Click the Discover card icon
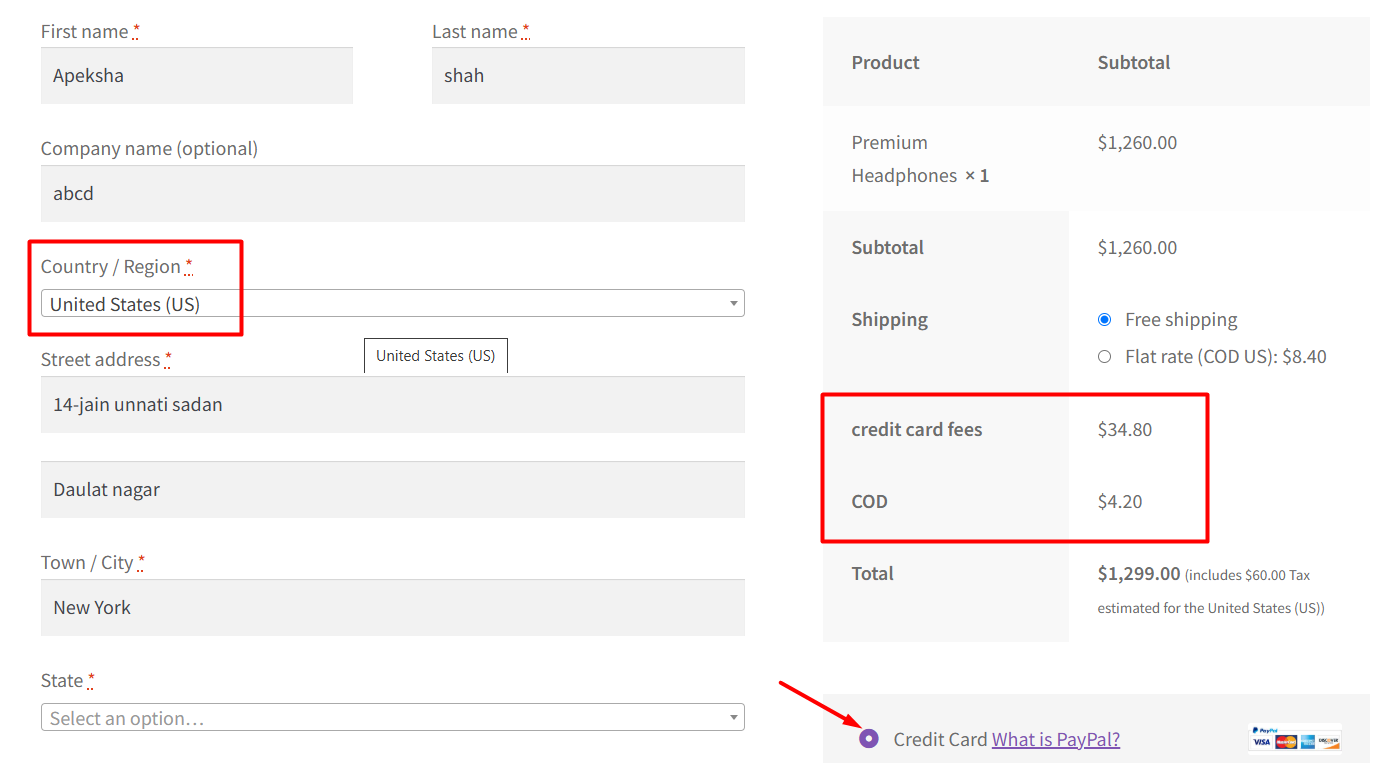This screenshot has height=763, width=1391. coord(1329,742)
